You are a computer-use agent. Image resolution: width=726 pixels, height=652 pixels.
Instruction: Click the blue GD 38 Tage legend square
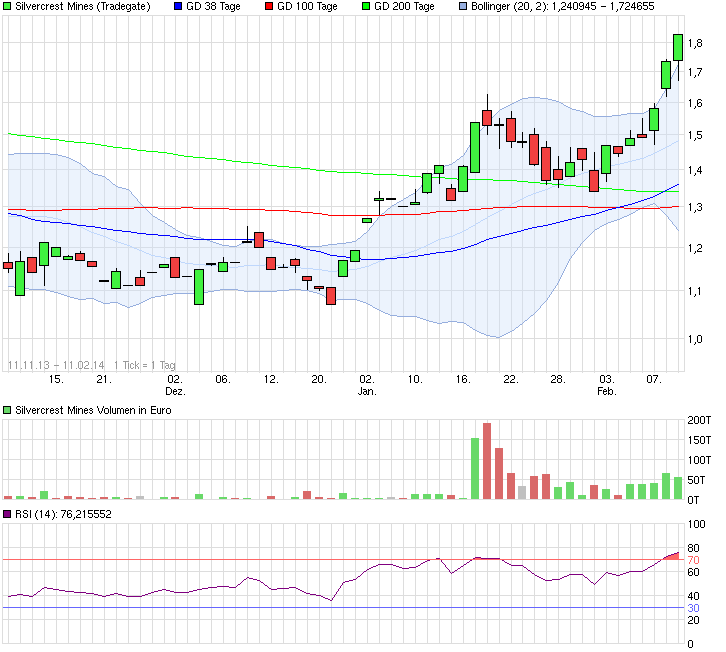[x=178, y=7]
